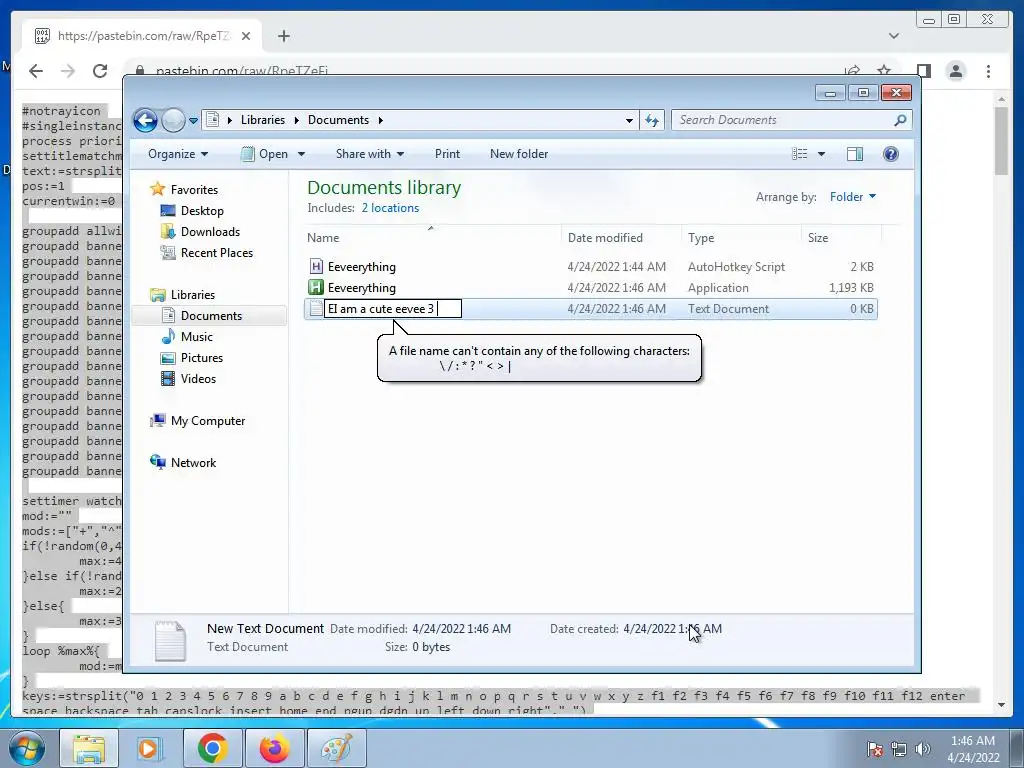Select Favorites in the navigation pane
The image size is (1024, 768).
pyautogui.click(x=185, y=189)
